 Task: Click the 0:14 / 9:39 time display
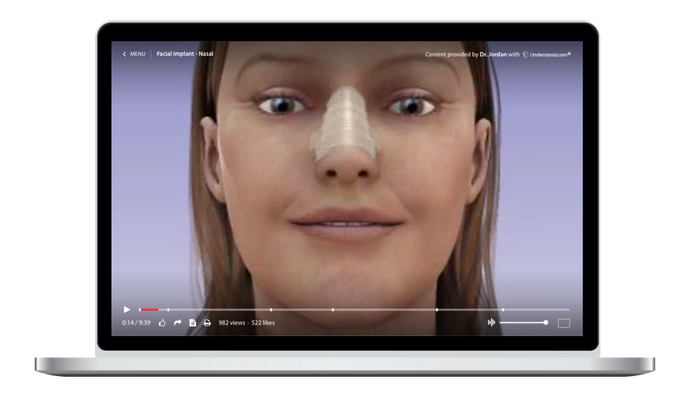pos(136,323)
